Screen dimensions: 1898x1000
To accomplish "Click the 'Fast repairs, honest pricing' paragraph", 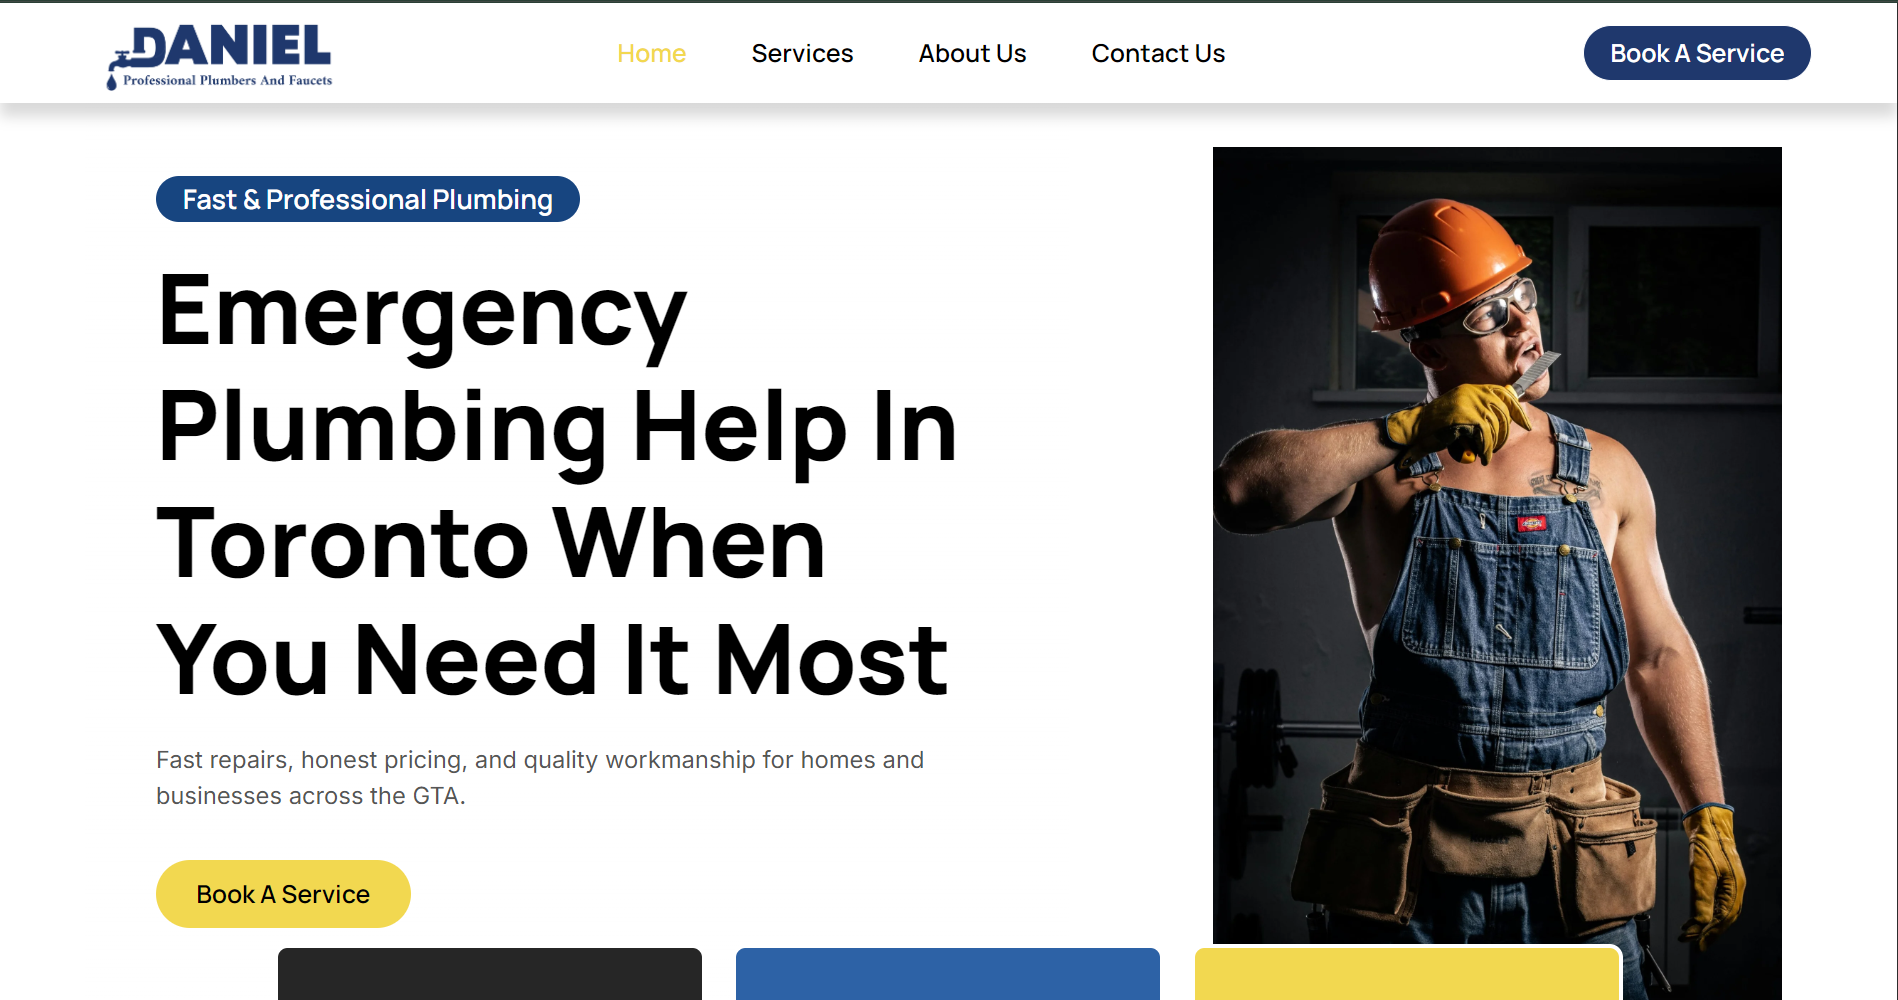I will (x=540, y=778).
